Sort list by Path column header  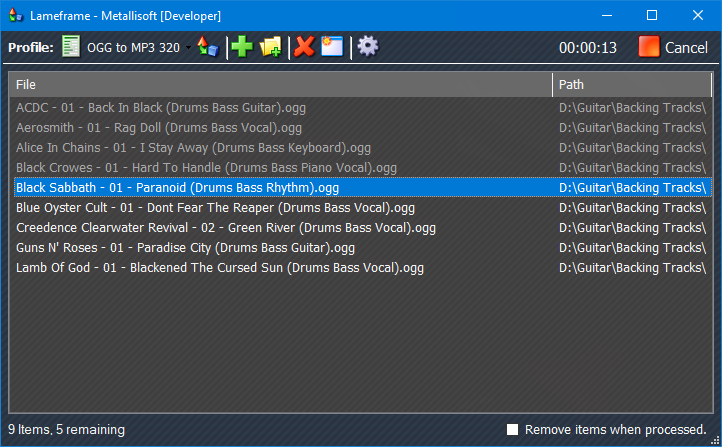pos(630,85)
